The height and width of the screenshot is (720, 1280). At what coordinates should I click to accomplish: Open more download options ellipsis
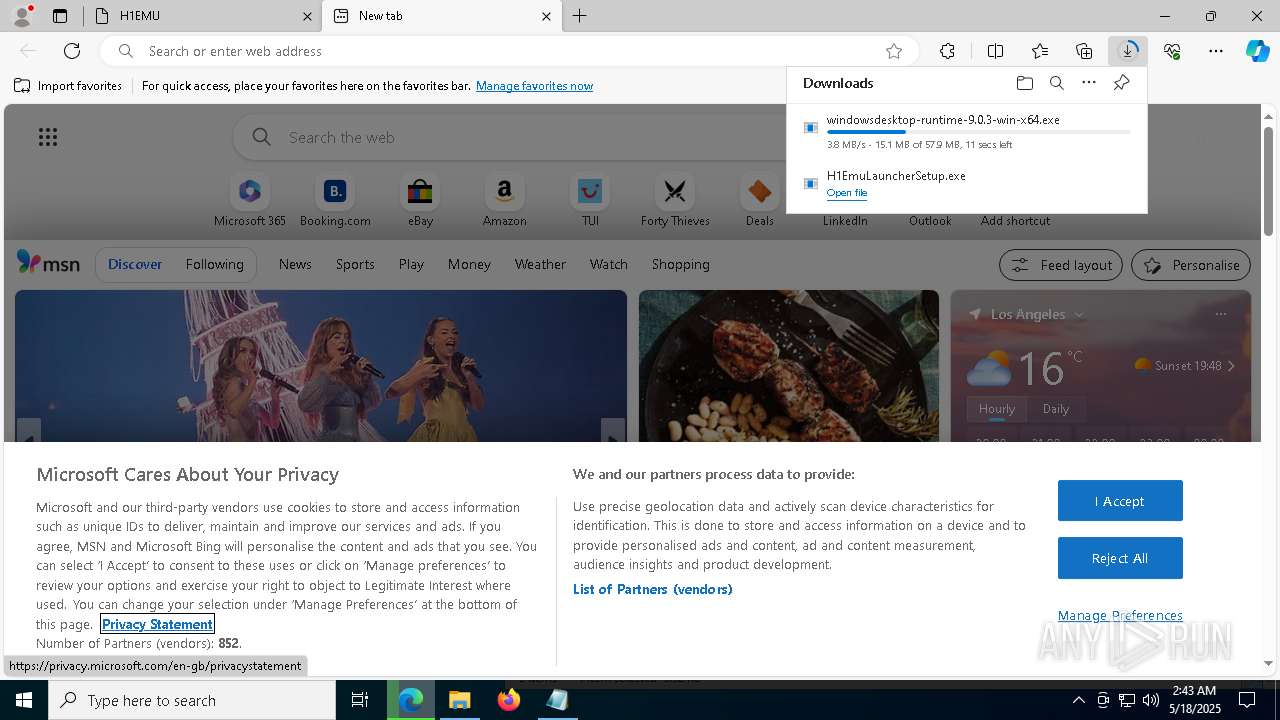[1089, 83]
